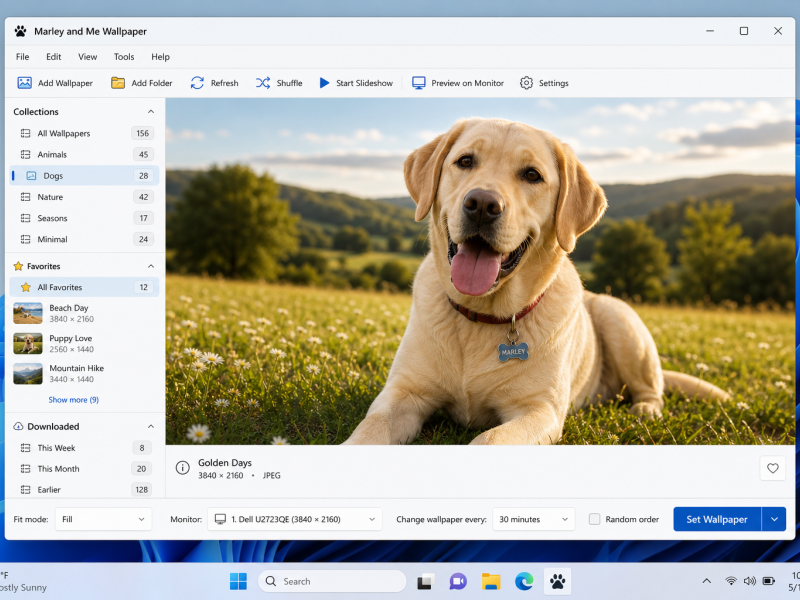Screen dimensions: 800x600
Task: Click the Show more (9) link
Action: [x=73, y=399]
